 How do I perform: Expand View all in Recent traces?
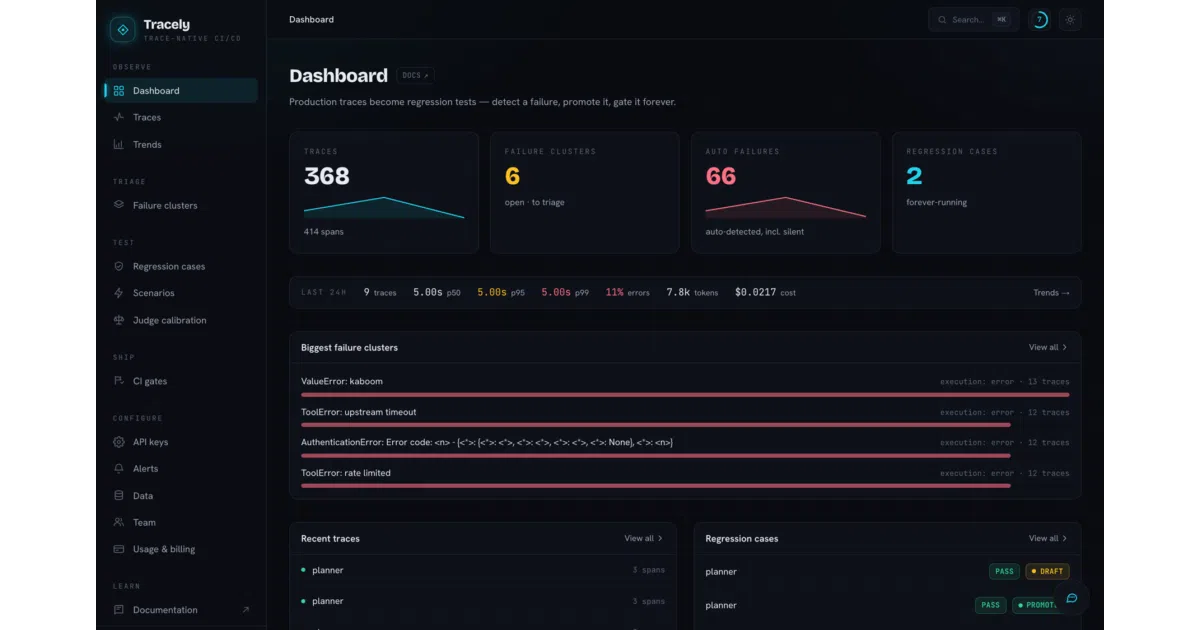[x=644, y=538]
